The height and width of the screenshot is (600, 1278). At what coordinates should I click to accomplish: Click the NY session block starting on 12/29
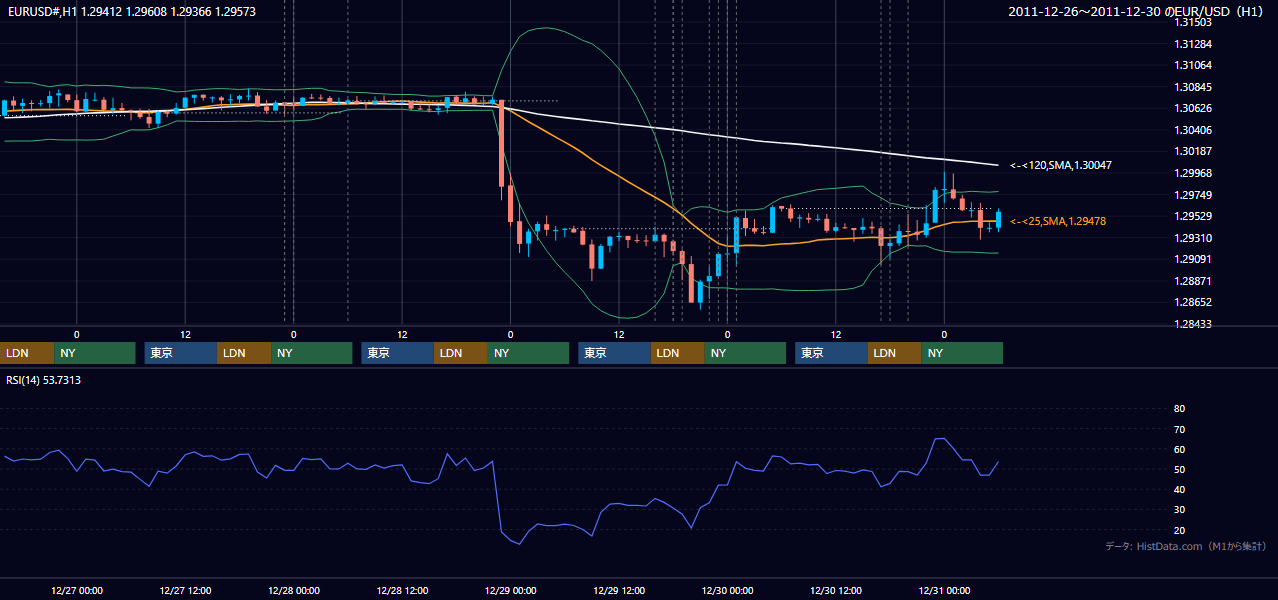pyautogui.click(x=745, y=353)
